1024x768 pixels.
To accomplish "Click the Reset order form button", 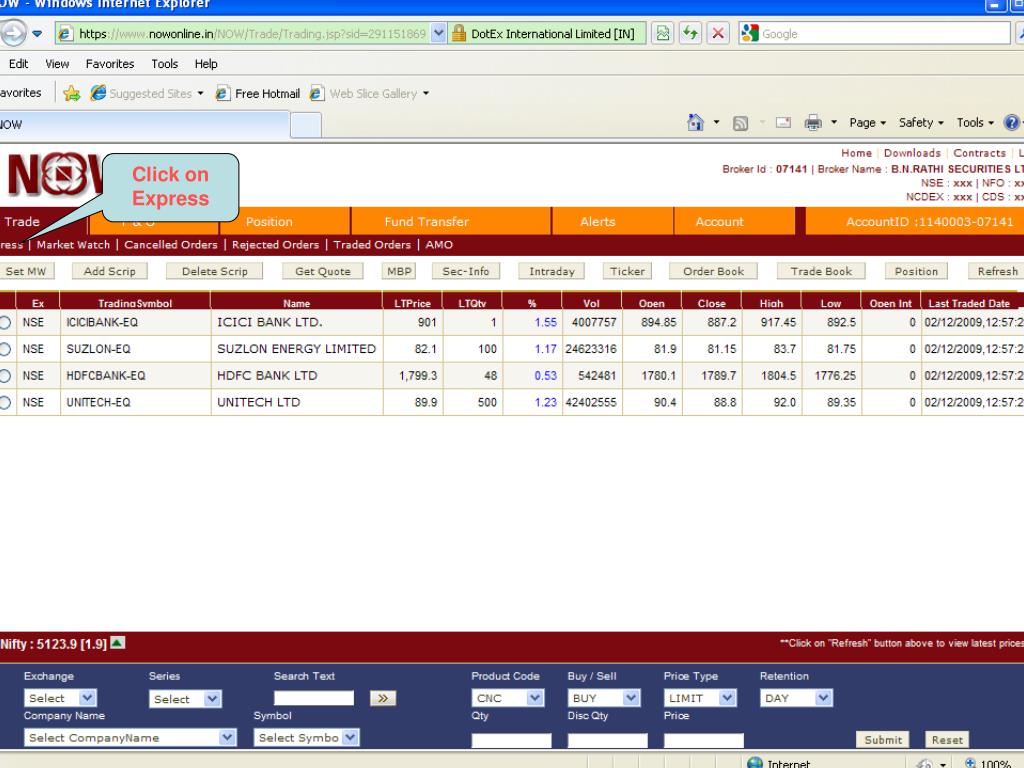I will (947, 739).
